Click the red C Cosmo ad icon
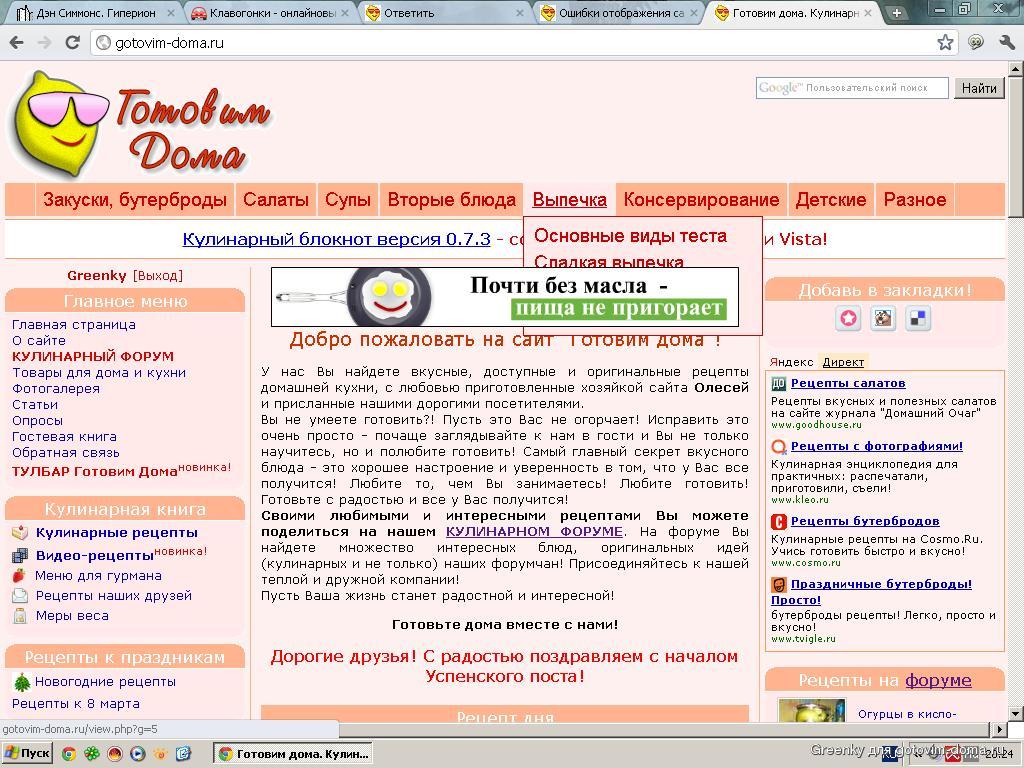The image size is (1024, 768). (778, 522)
